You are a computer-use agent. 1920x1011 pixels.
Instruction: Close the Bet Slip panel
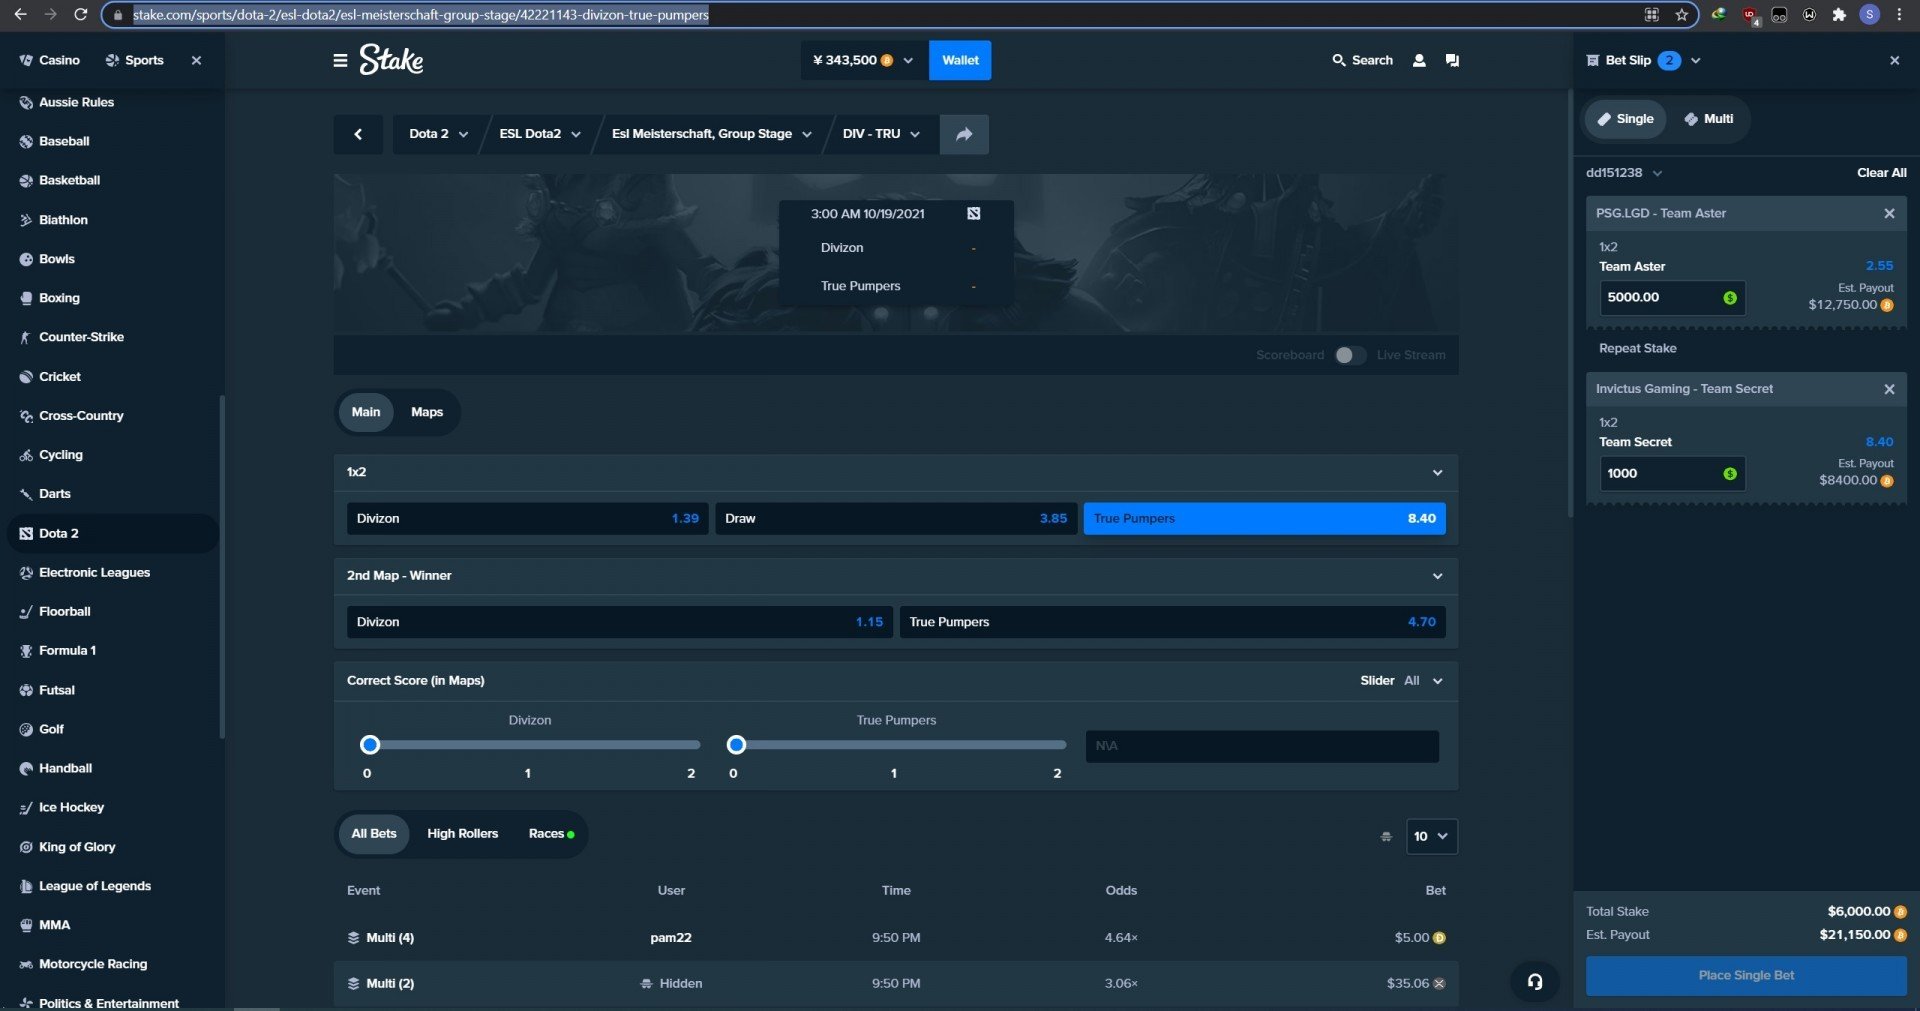[1894, 61]
